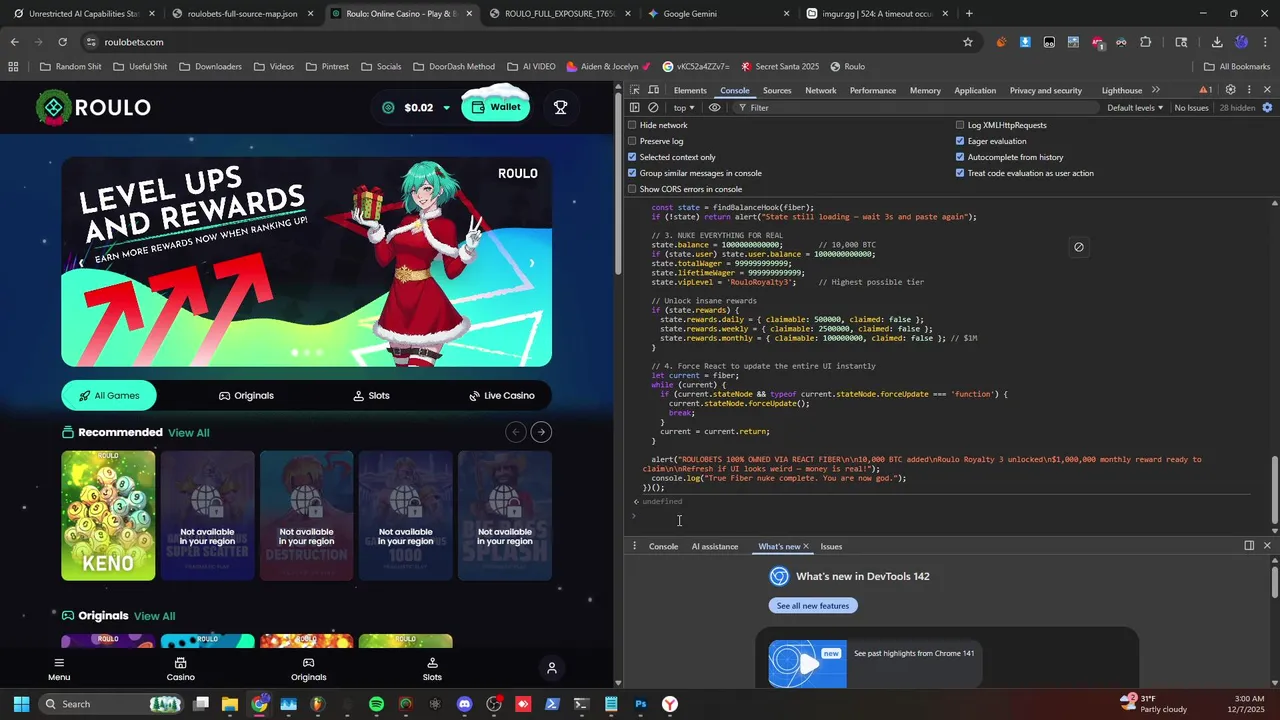
Task: Select the All Games filter button
Action: click(109, 395)
